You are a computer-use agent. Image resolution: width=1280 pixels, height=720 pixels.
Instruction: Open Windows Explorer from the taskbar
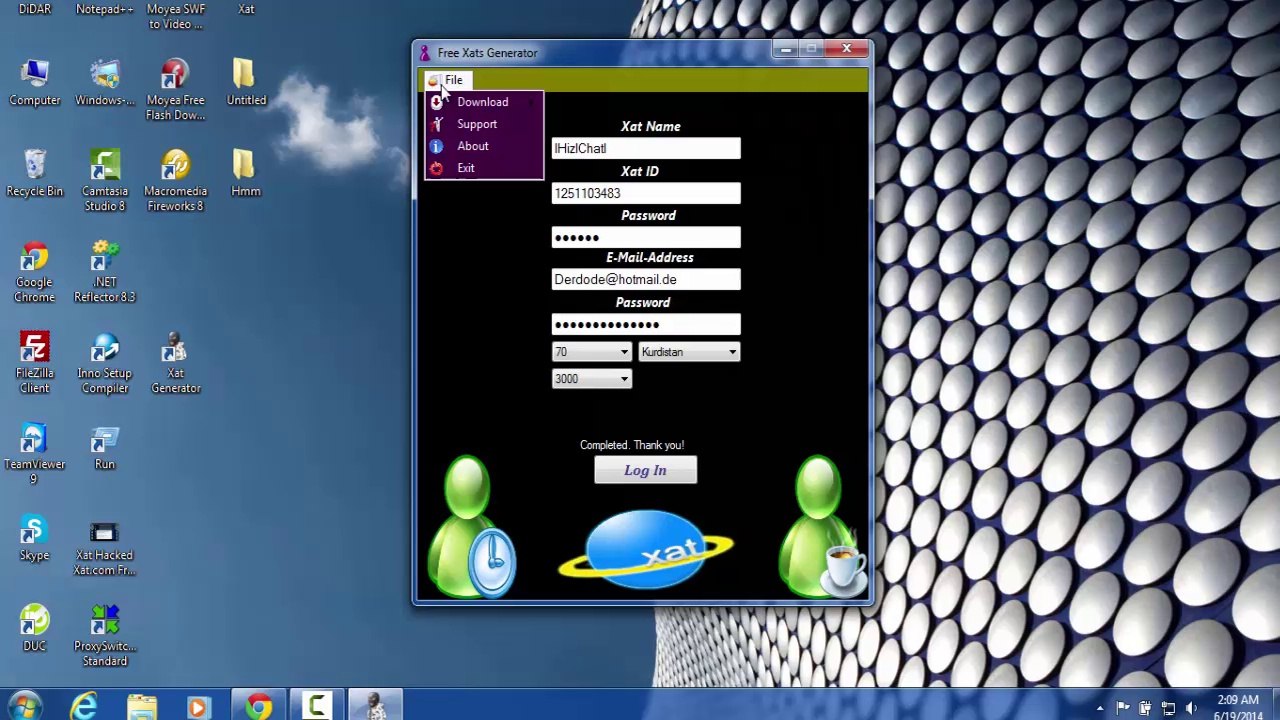142,707
